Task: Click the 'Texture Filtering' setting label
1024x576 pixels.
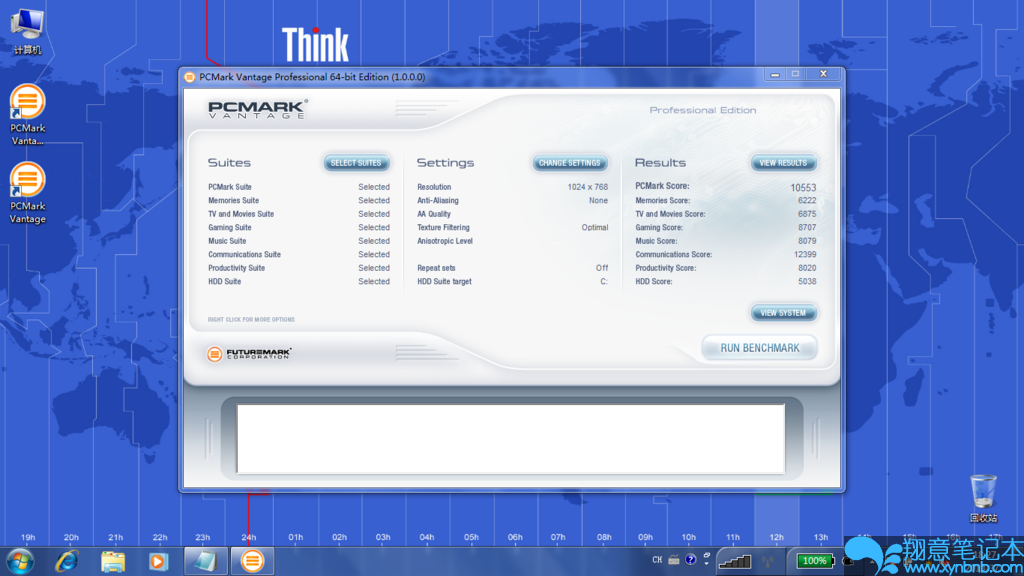Action: coord(443,228)
